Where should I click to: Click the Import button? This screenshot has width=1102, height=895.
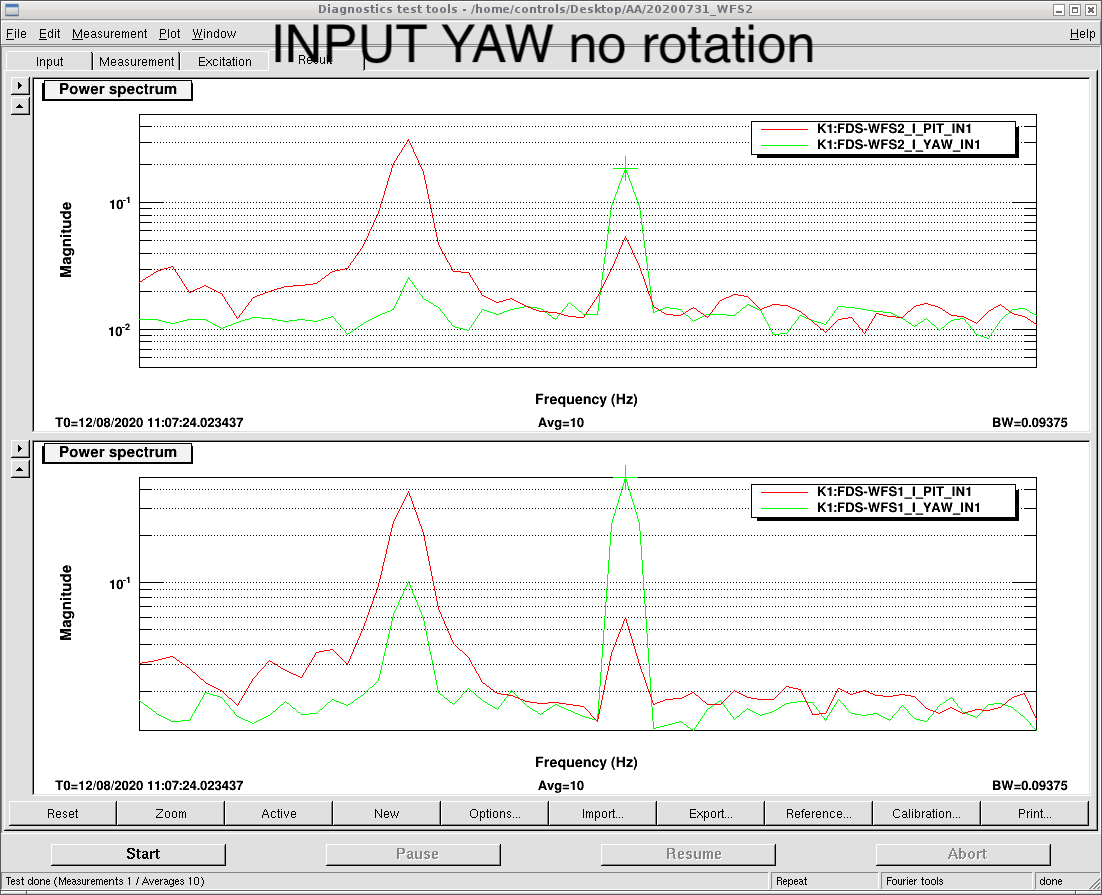[603, 813]
